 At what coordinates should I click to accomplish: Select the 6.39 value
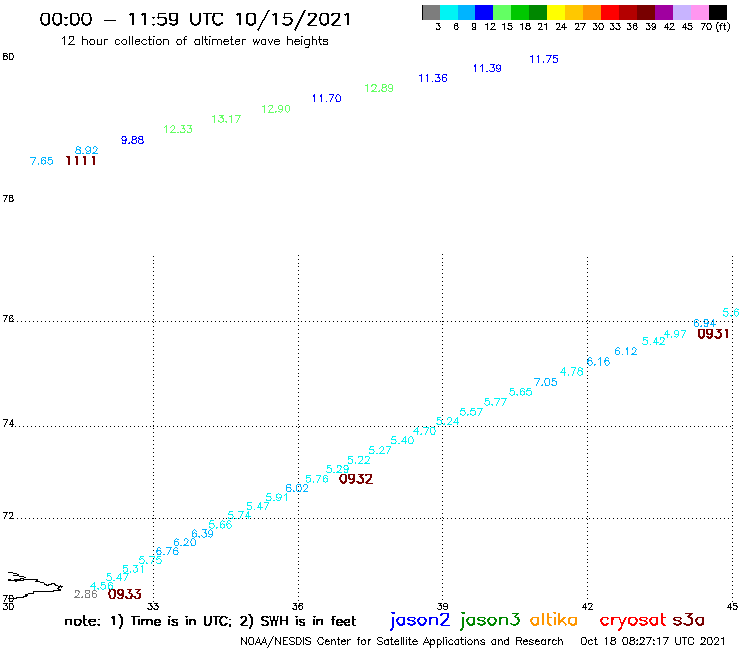pos(202,533)
